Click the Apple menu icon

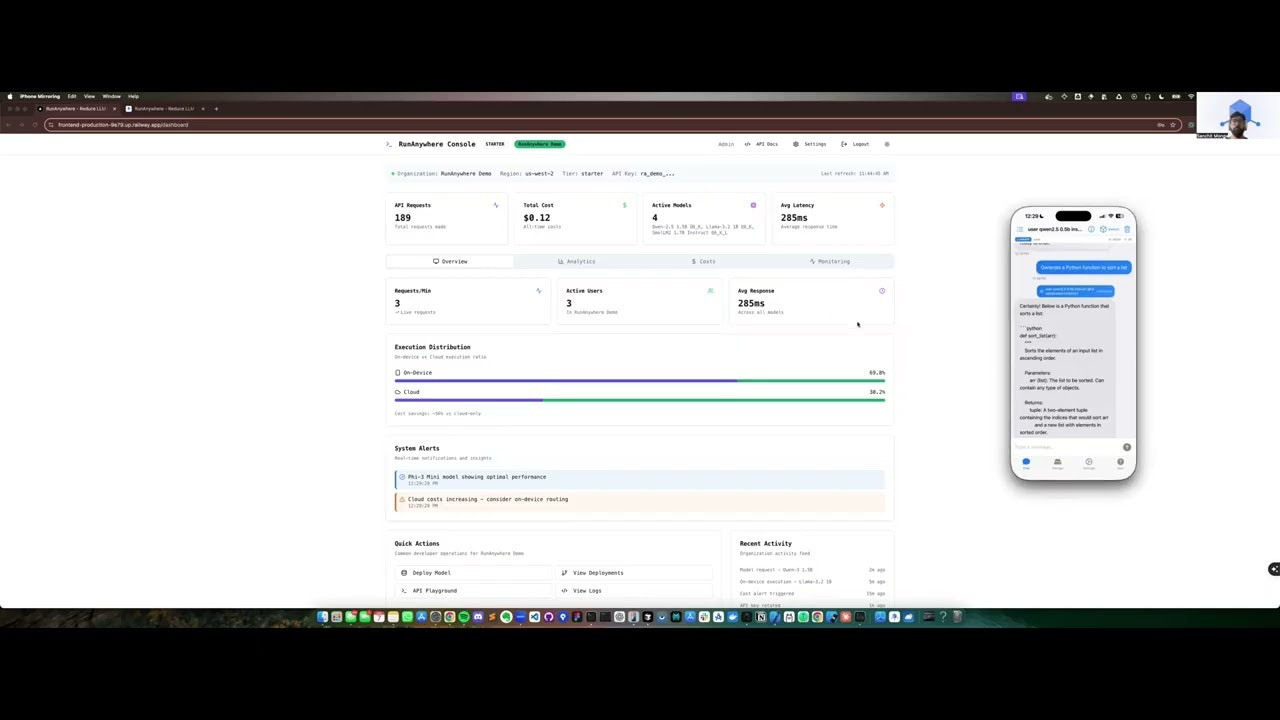10,96
